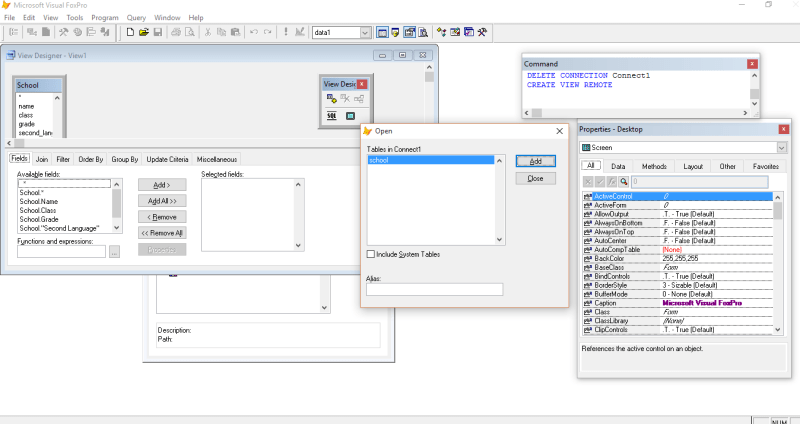Open the data1 database dropdown
800x424 pixels.
(365, 32)
